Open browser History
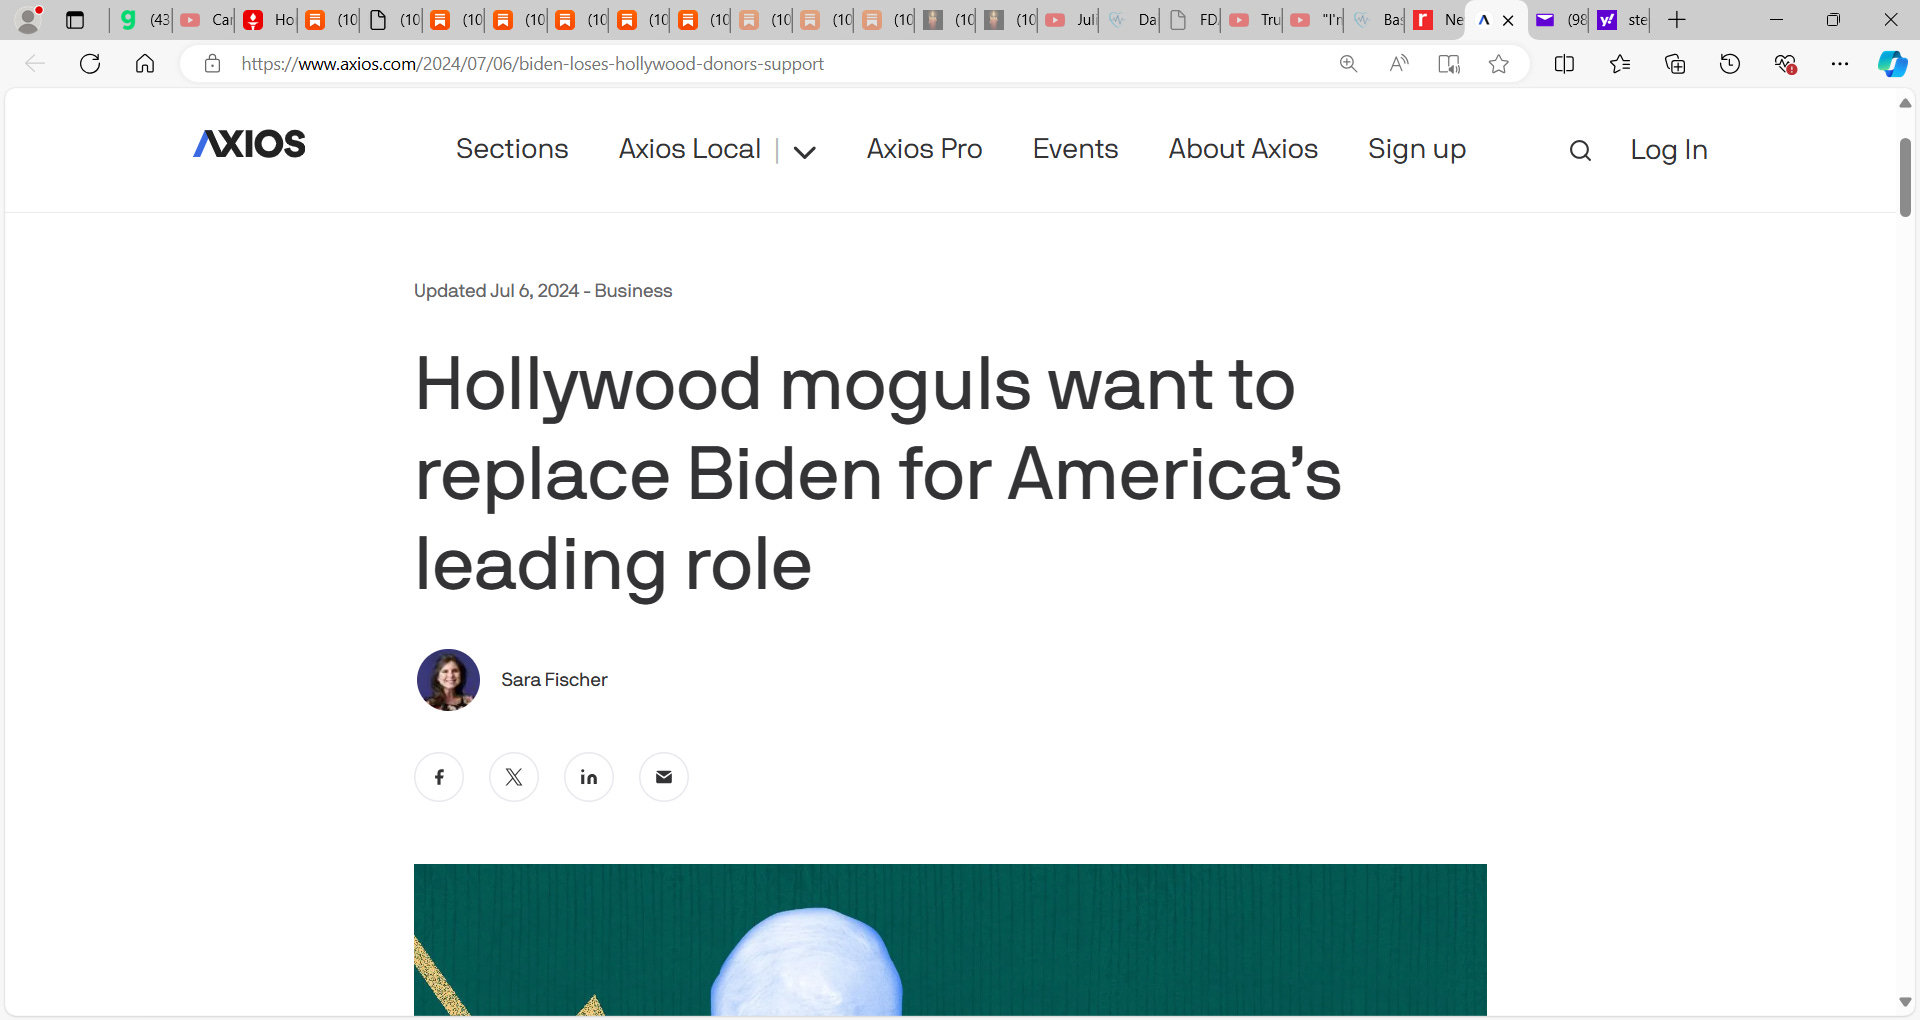1920x1020 pixels. tap(1730, 64)
